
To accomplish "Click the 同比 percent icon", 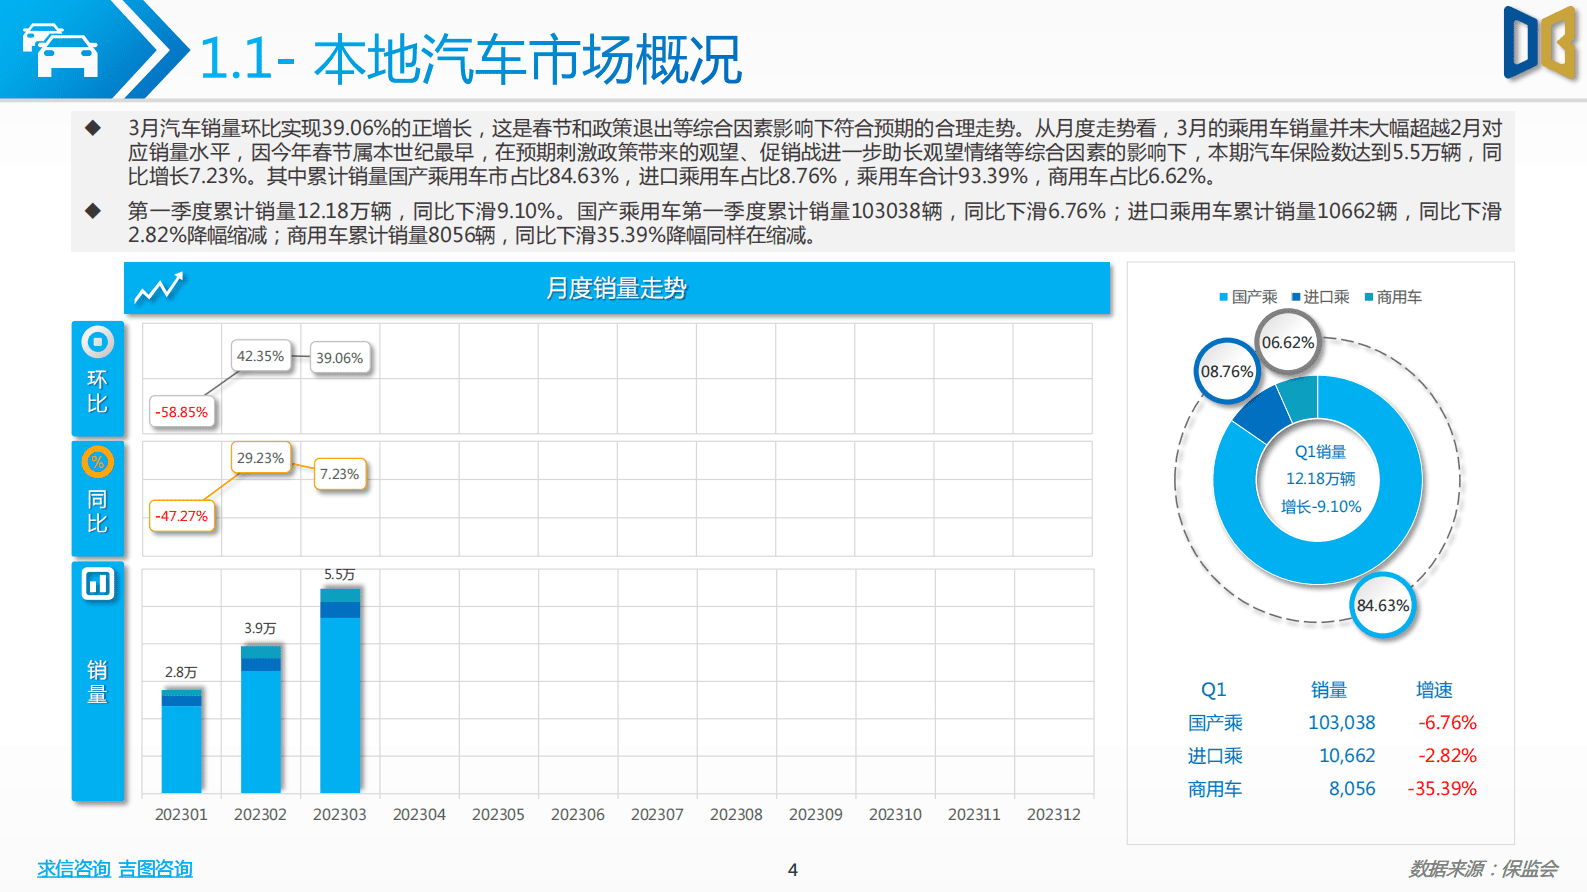I will (x=97, y=462).
